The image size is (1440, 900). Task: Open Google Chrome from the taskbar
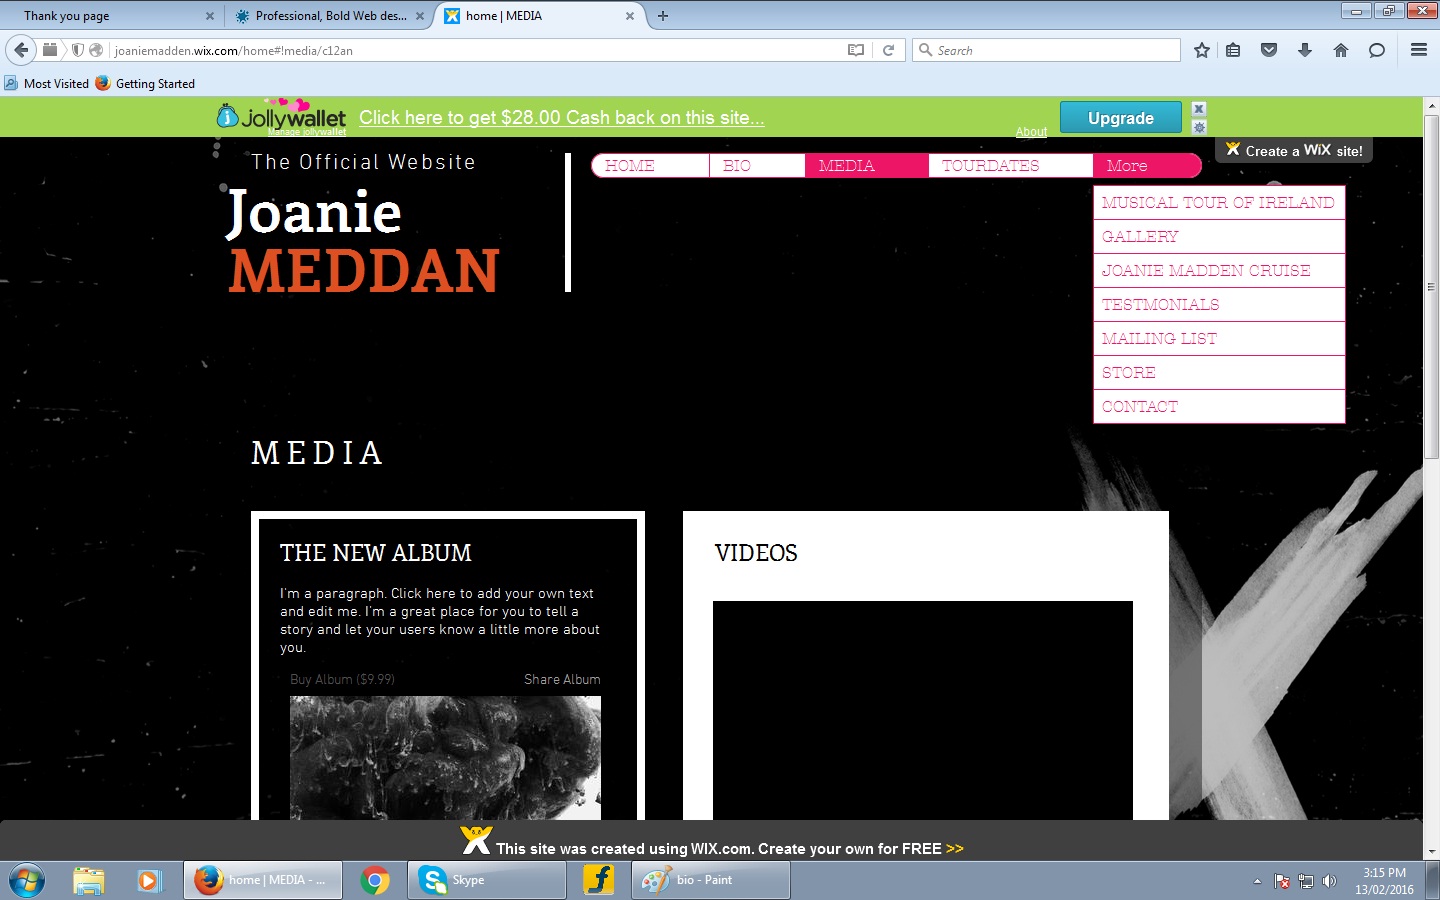(375, 880)
